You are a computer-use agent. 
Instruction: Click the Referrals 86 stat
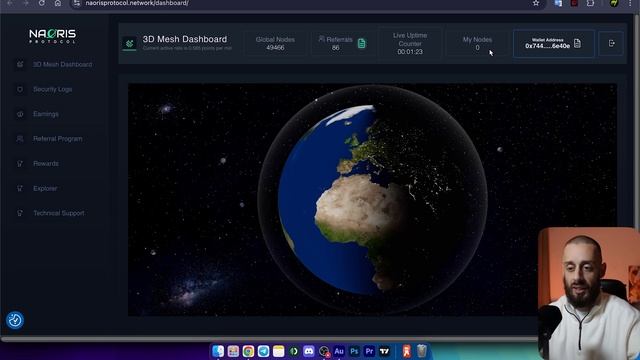336,43
